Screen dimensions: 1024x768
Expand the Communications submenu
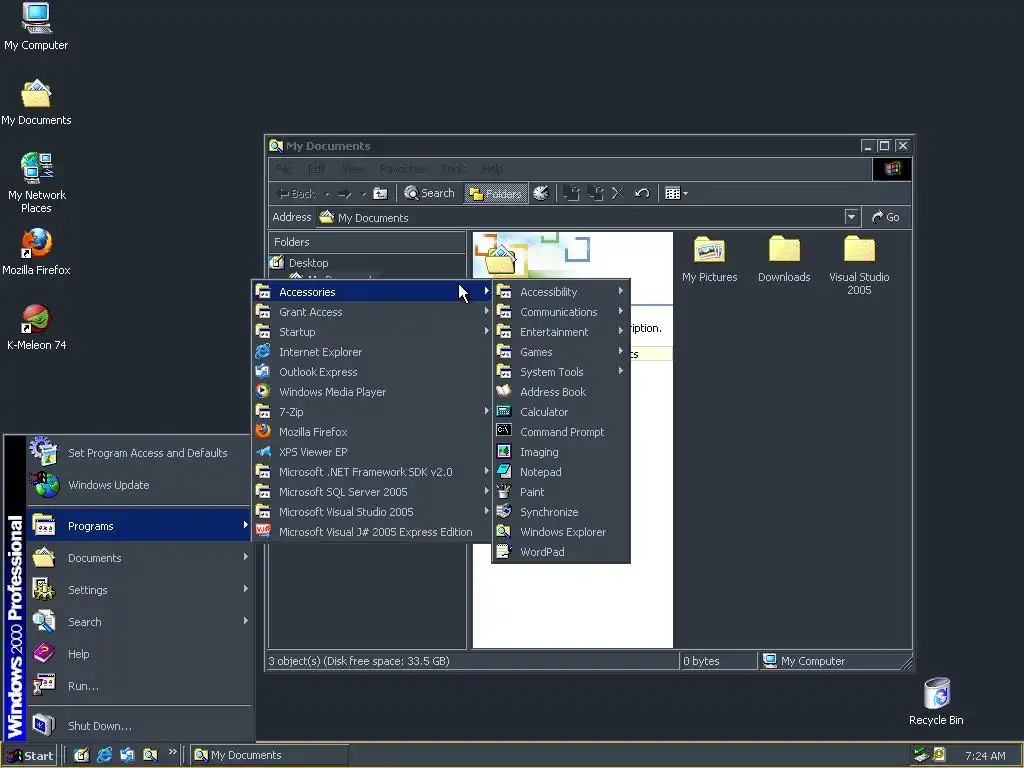click(x=561, y=312)
